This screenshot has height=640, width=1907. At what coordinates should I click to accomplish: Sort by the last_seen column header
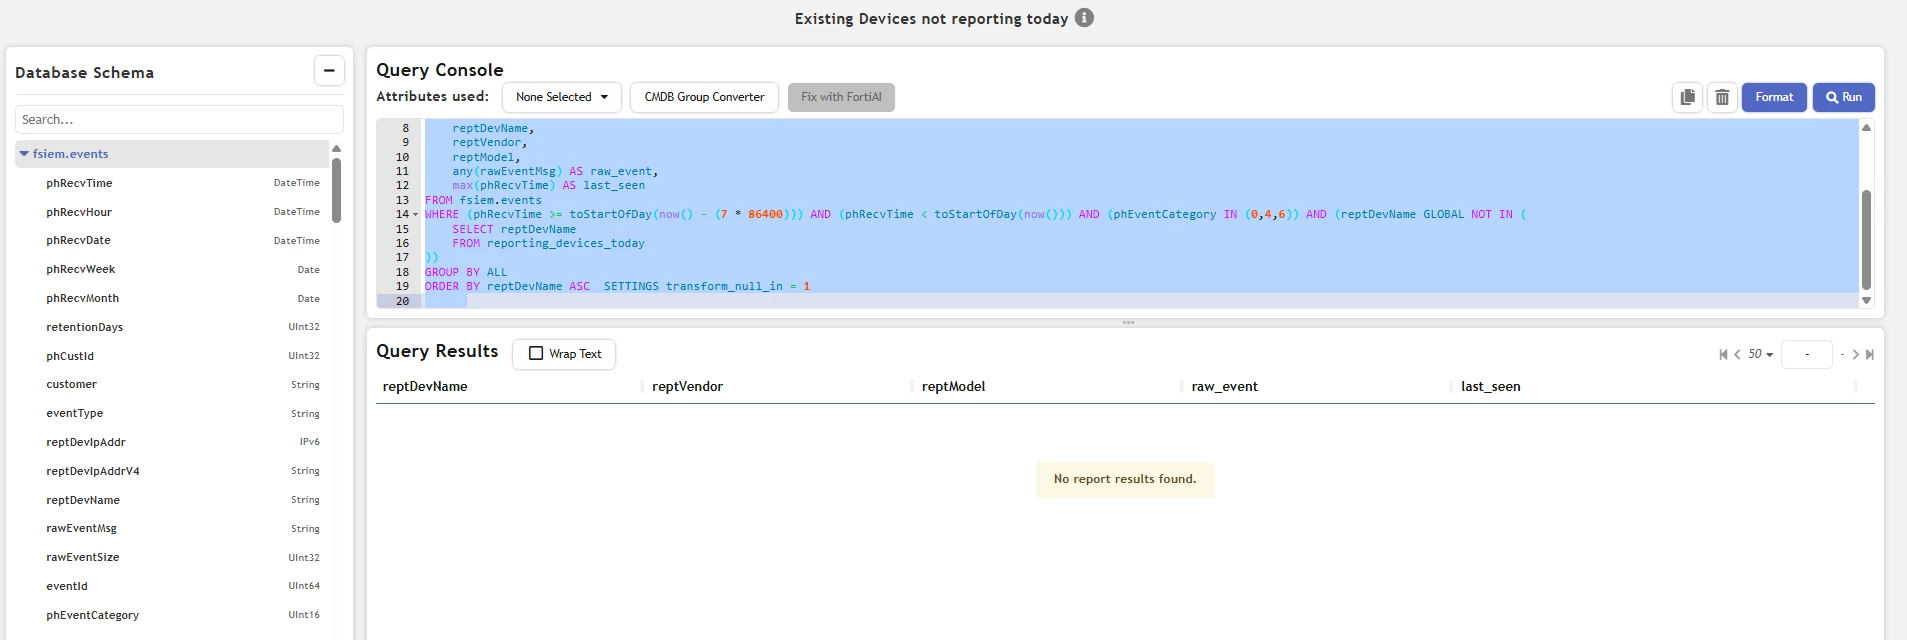click(x=1490, y=386)
